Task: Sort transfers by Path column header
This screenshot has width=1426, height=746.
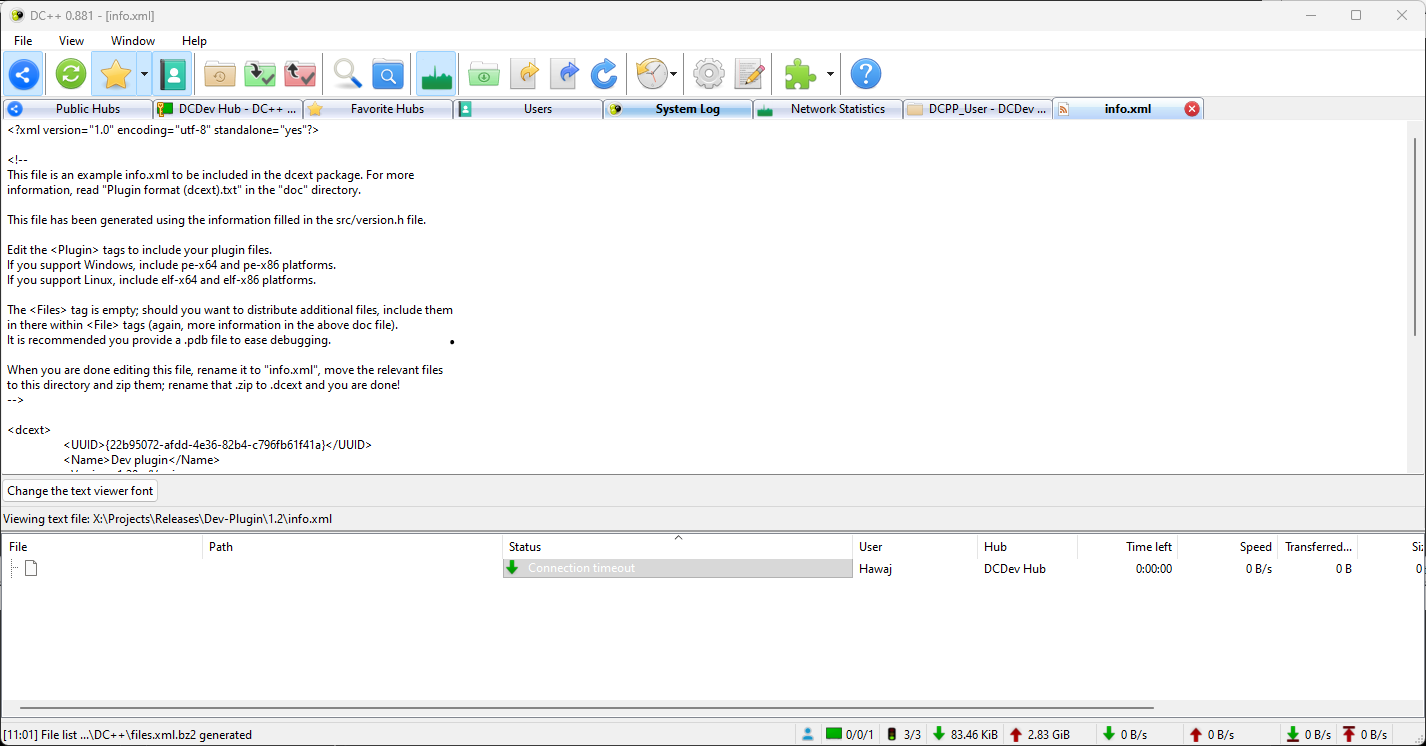Action: click(353, 547)
